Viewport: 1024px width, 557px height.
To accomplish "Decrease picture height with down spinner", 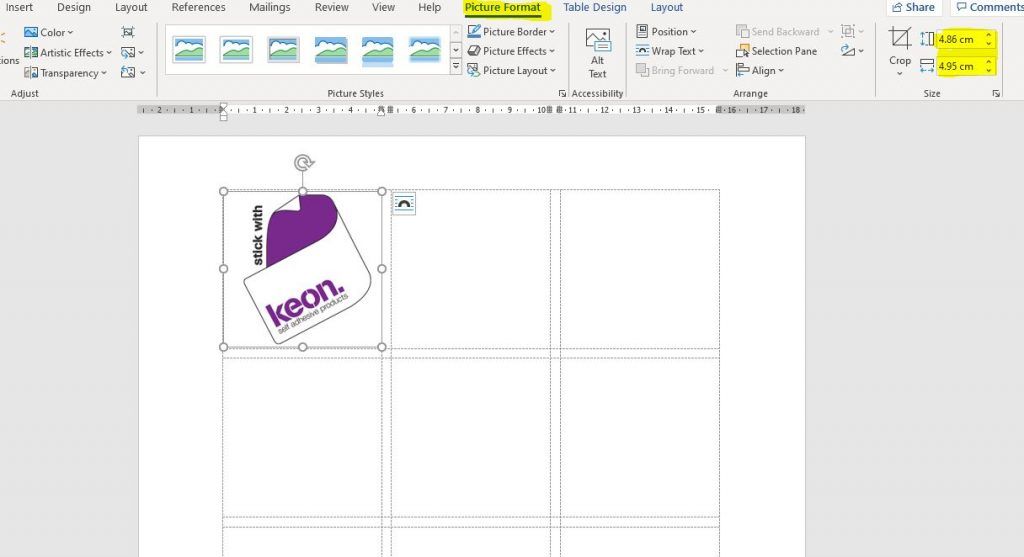I will (989, 43).
